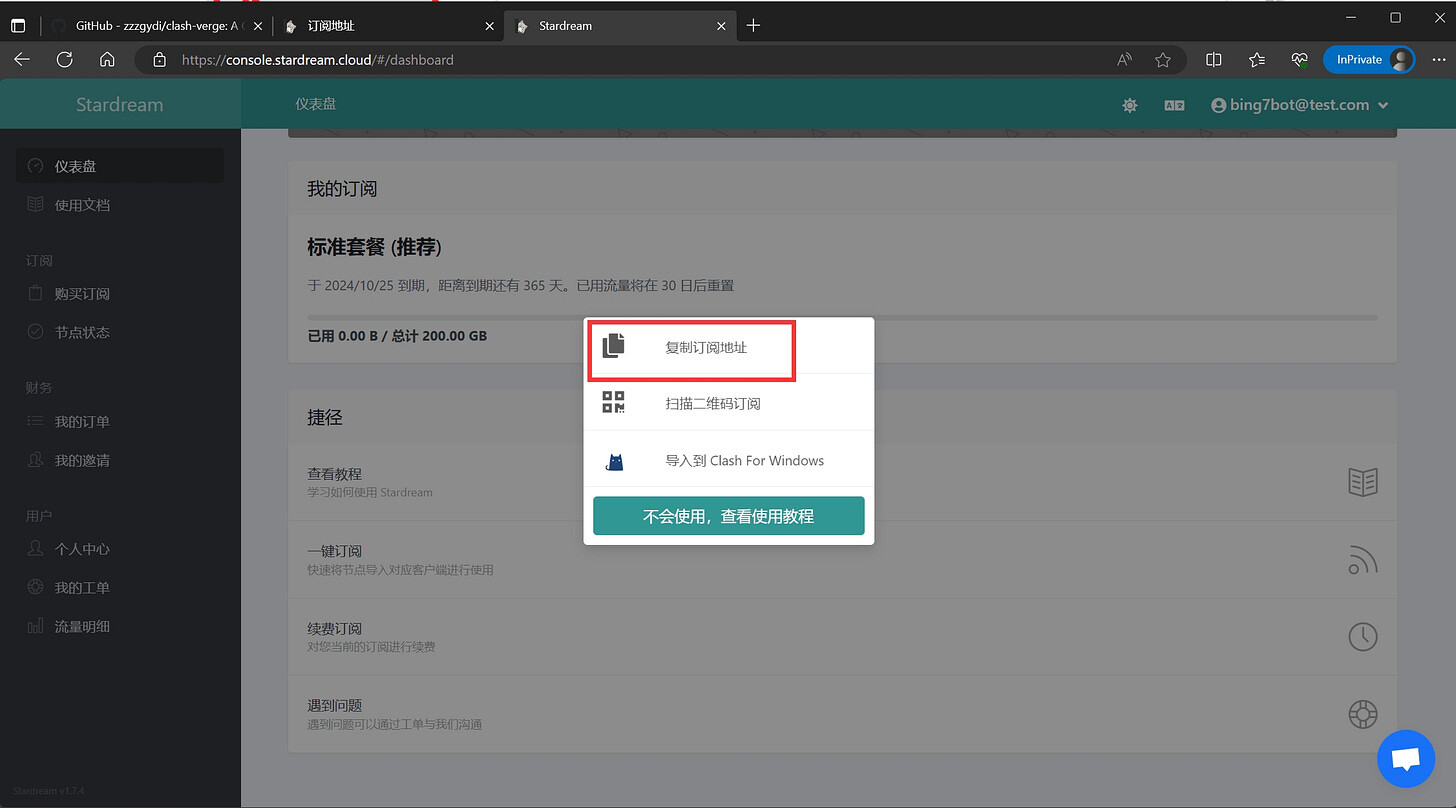Click the read aloud icon in address bar
This screenshot has width=1456, height=808.
click(1125, 60)
